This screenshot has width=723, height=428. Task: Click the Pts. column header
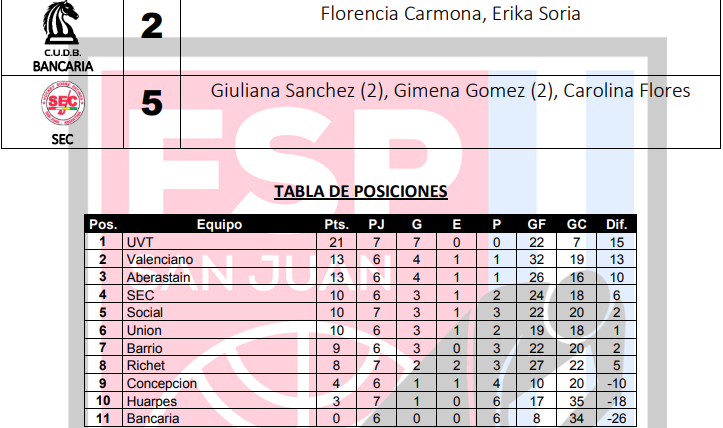pos(337,224)
